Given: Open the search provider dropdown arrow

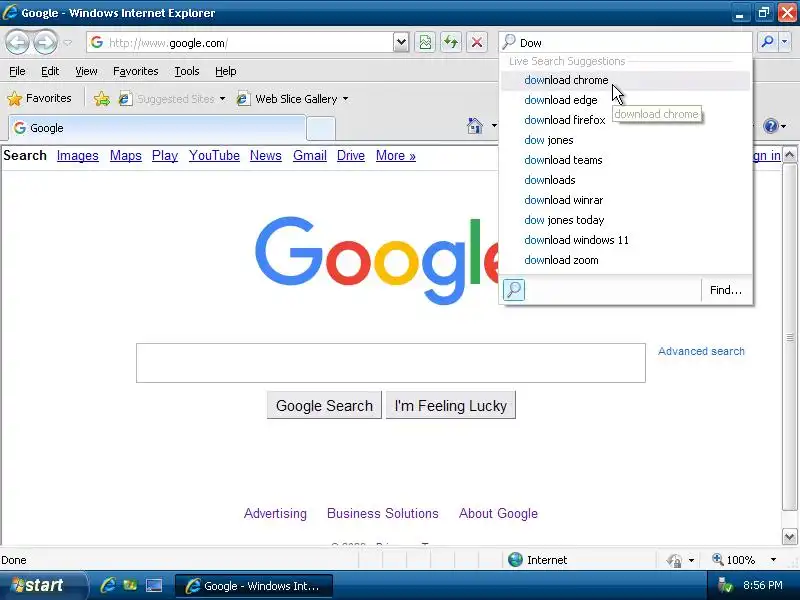Looking at the screenshot, I should click(785, 42).
